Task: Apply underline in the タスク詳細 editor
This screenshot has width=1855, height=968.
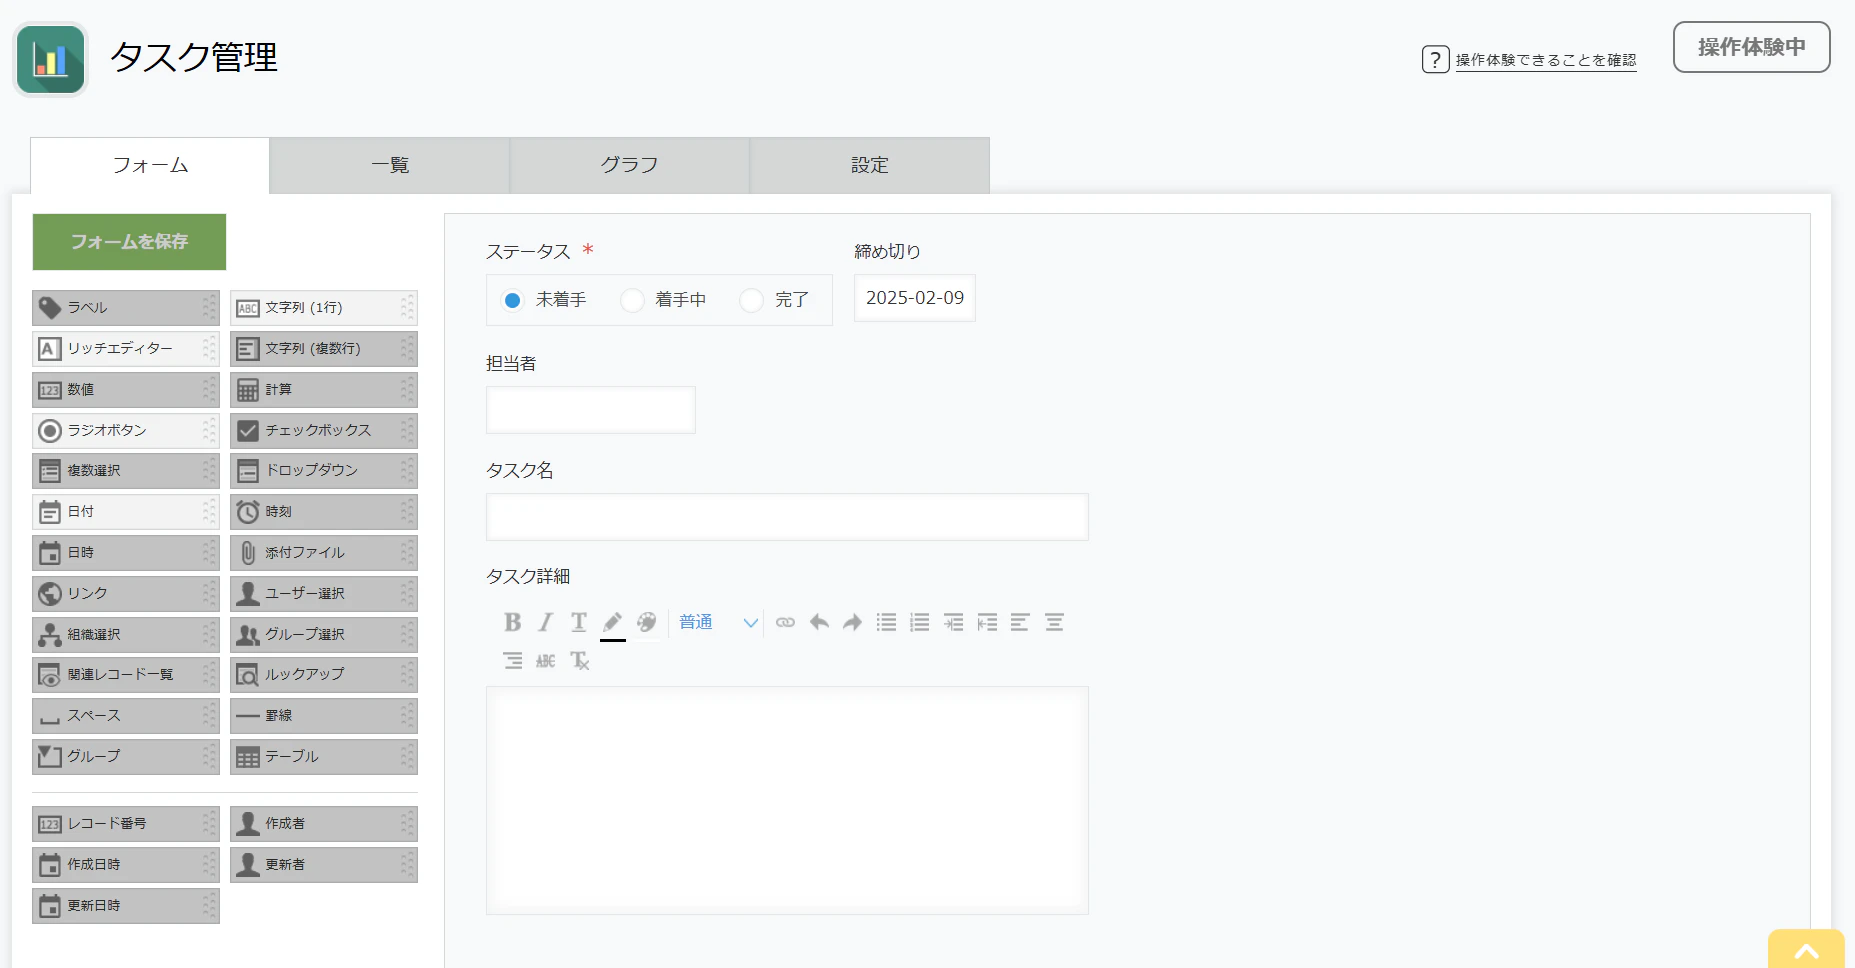Action: 579,623
